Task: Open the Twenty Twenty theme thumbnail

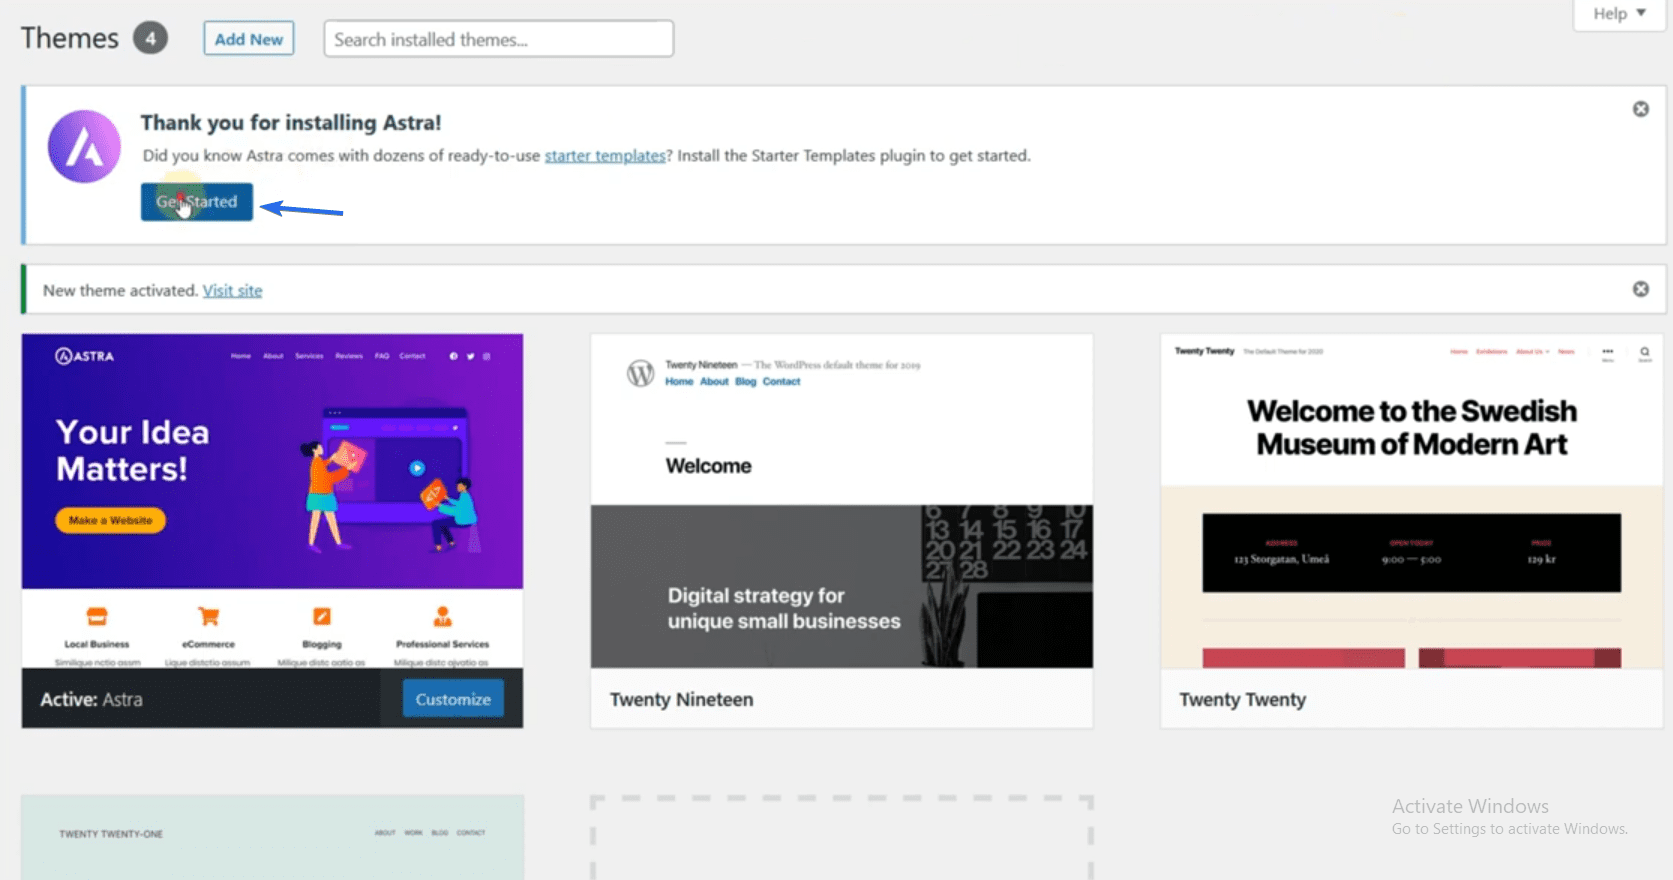Action: (1411, 501)
